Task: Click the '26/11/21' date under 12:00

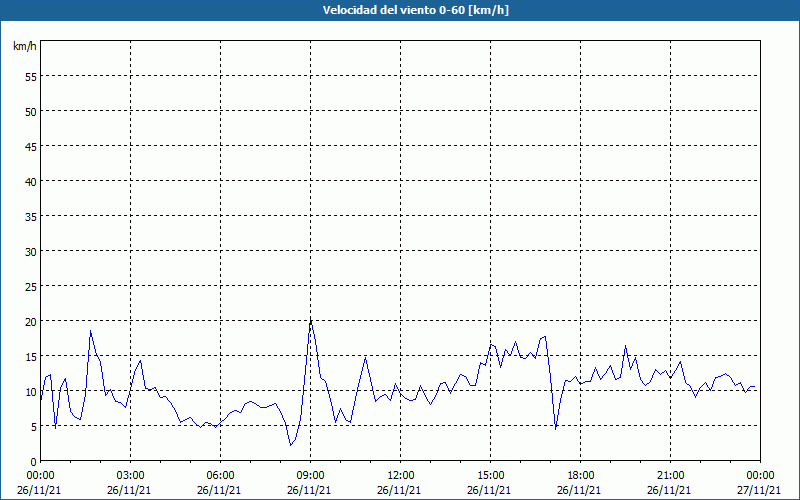Action: point(398,490)
